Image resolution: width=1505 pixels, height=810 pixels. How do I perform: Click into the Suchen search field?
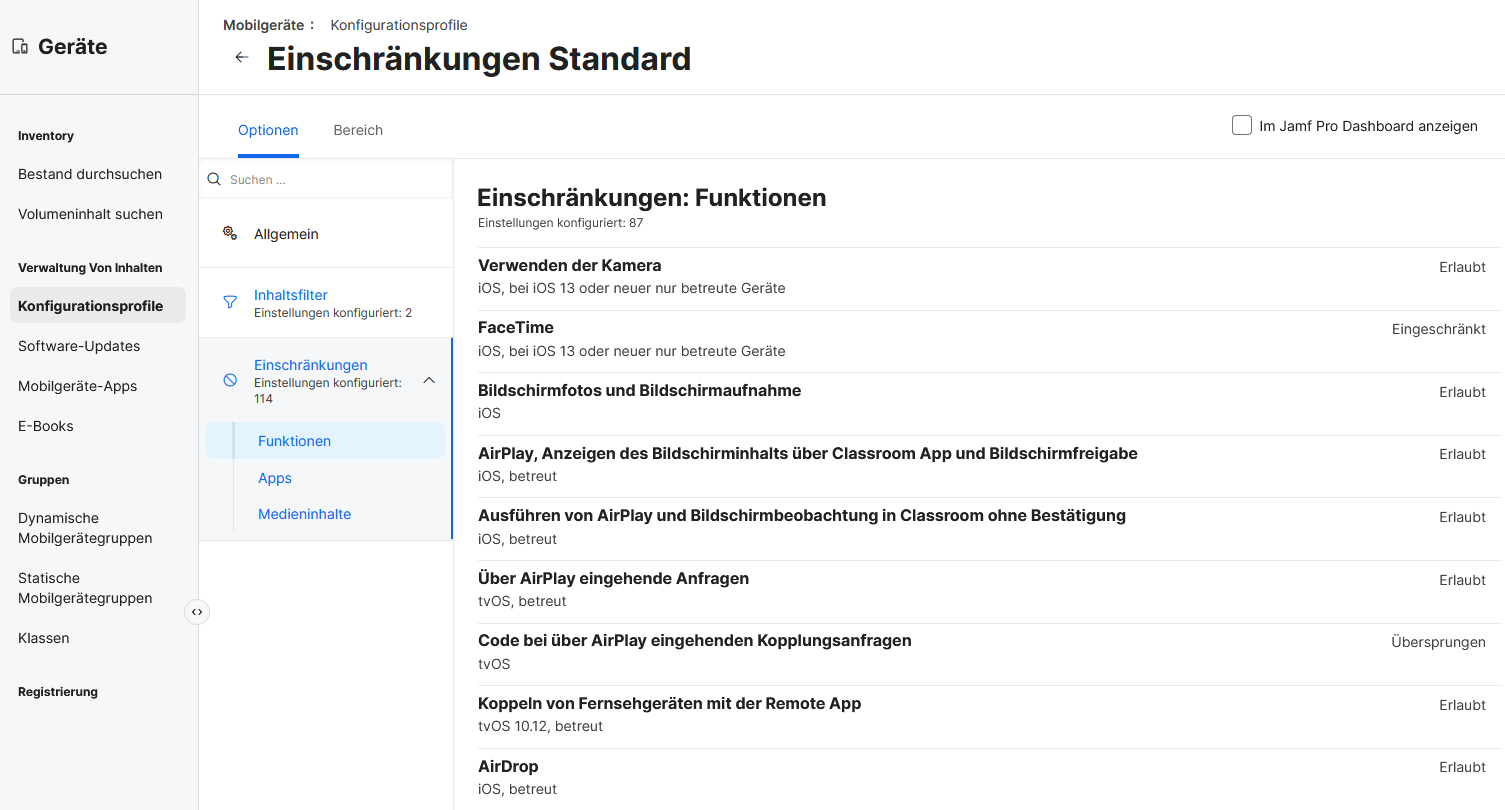(330, 180)
